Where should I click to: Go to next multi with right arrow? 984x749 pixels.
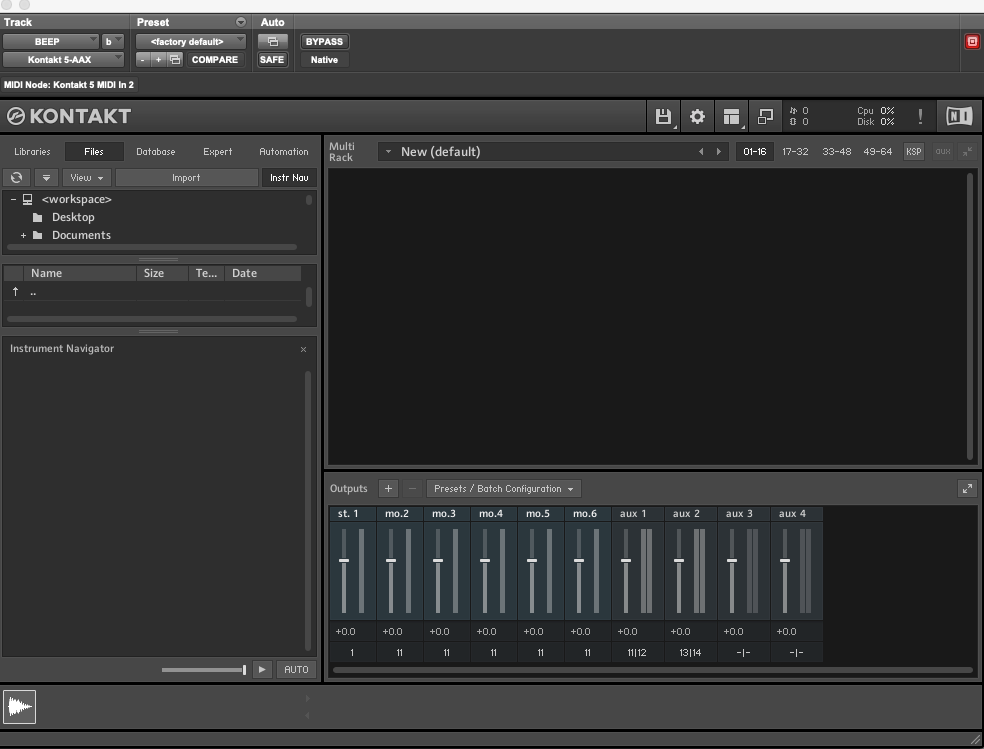pos(719,152)
